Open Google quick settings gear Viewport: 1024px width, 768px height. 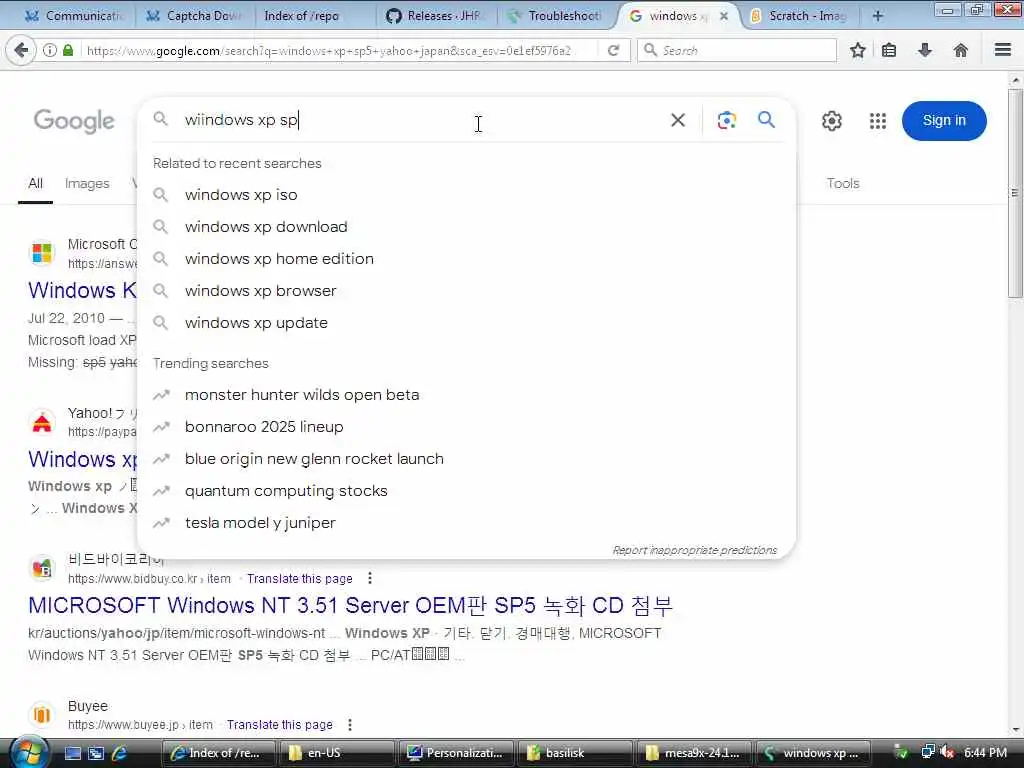(831, 121)
